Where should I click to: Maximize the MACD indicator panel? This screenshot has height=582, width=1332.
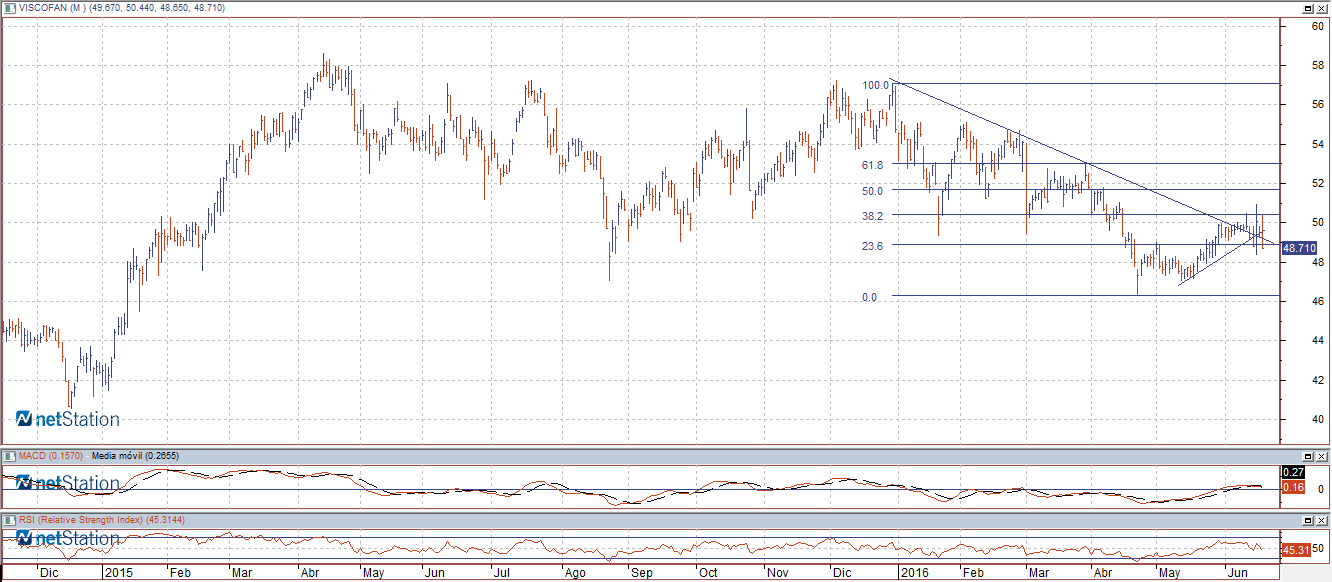tap(1308, 457)
